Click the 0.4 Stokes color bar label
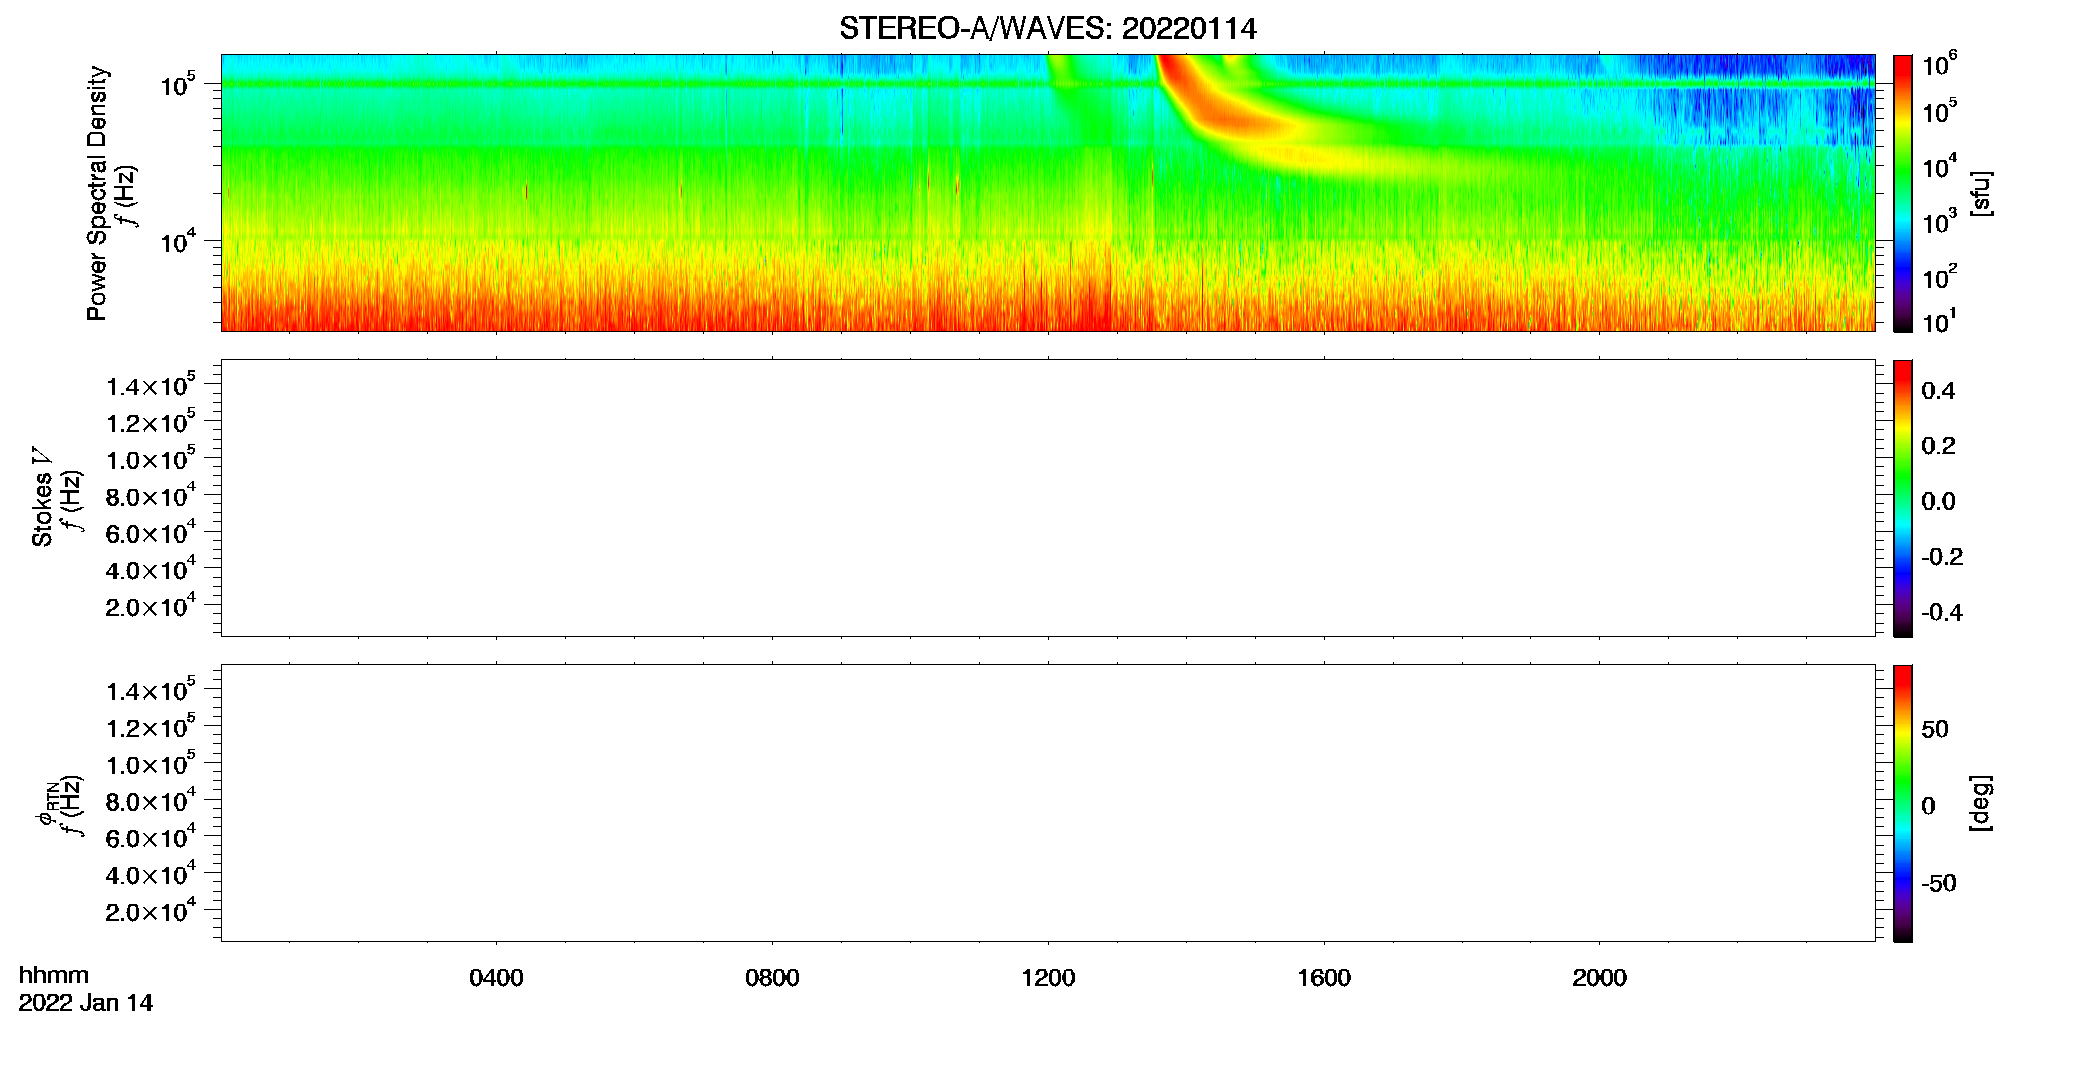The image size is (2096, 1080). 1938,391
